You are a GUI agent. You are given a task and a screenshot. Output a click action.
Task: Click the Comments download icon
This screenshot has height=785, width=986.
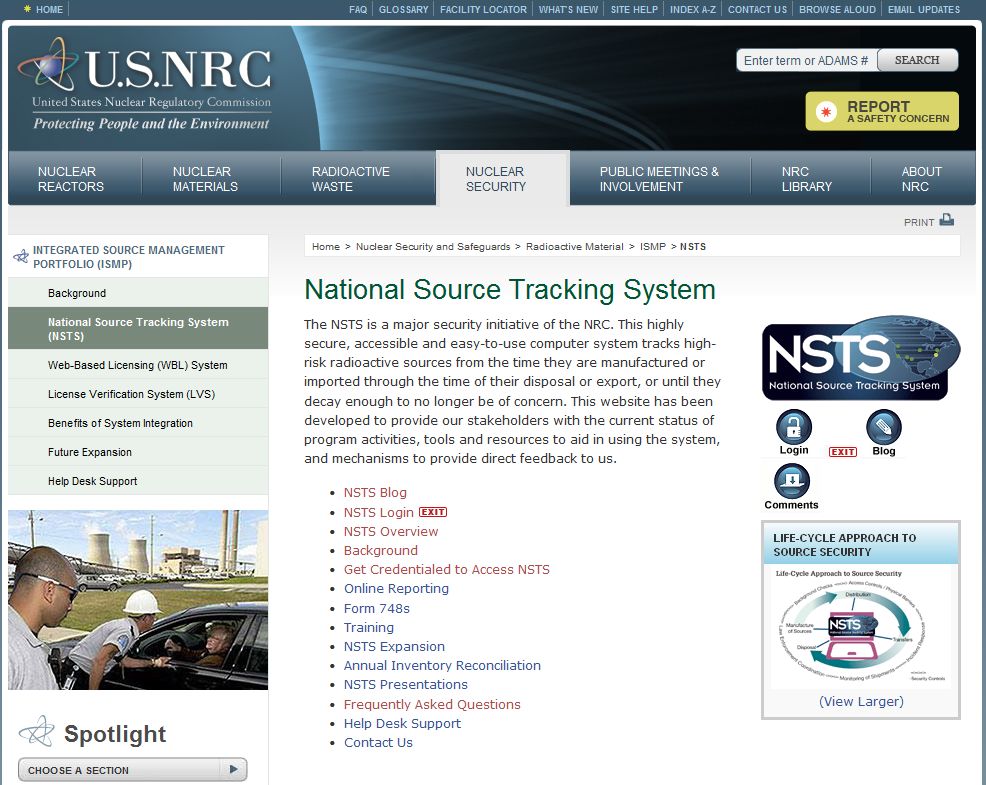[x=792, y=481]
